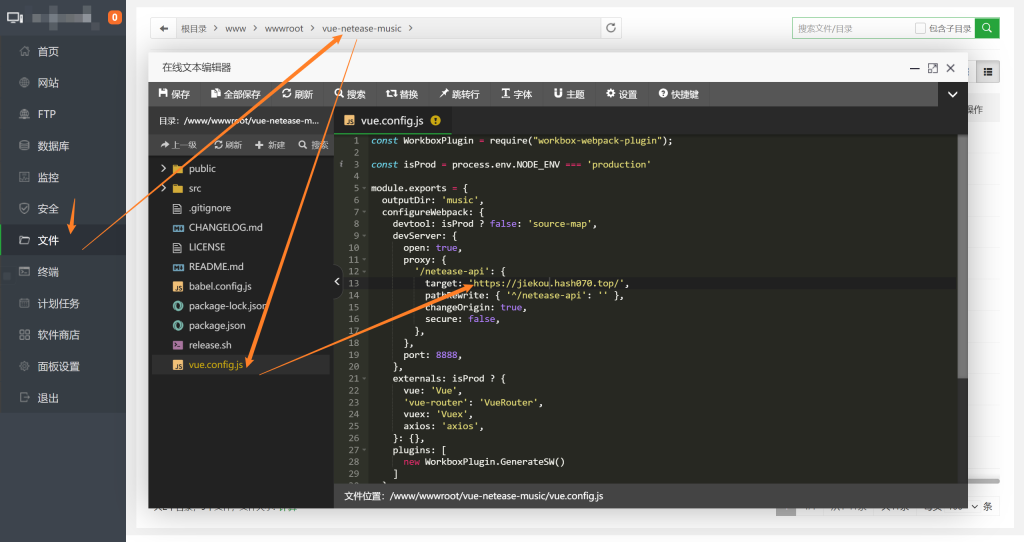Open README.md in the tree
1024x542 pixels.
point(216,266)
